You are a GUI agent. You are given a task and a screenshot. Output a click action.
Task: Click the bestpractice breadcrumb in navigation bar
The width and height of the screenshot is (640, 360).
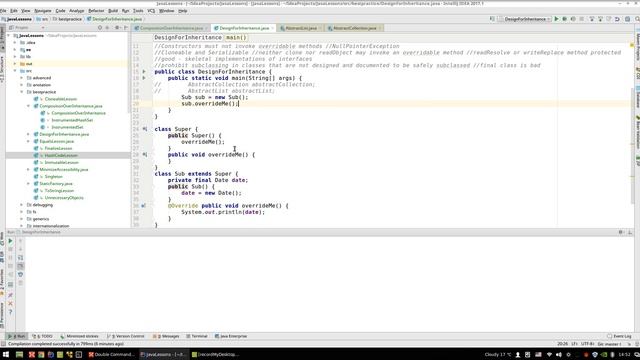68,19
